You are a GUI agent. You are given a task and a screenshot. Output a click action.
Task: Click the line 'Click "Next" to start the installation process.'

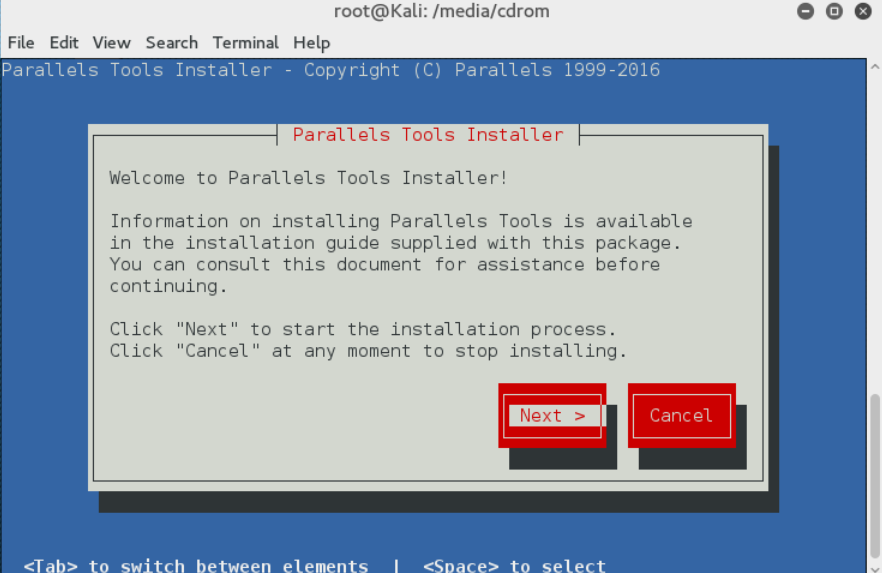pos(363,329)
